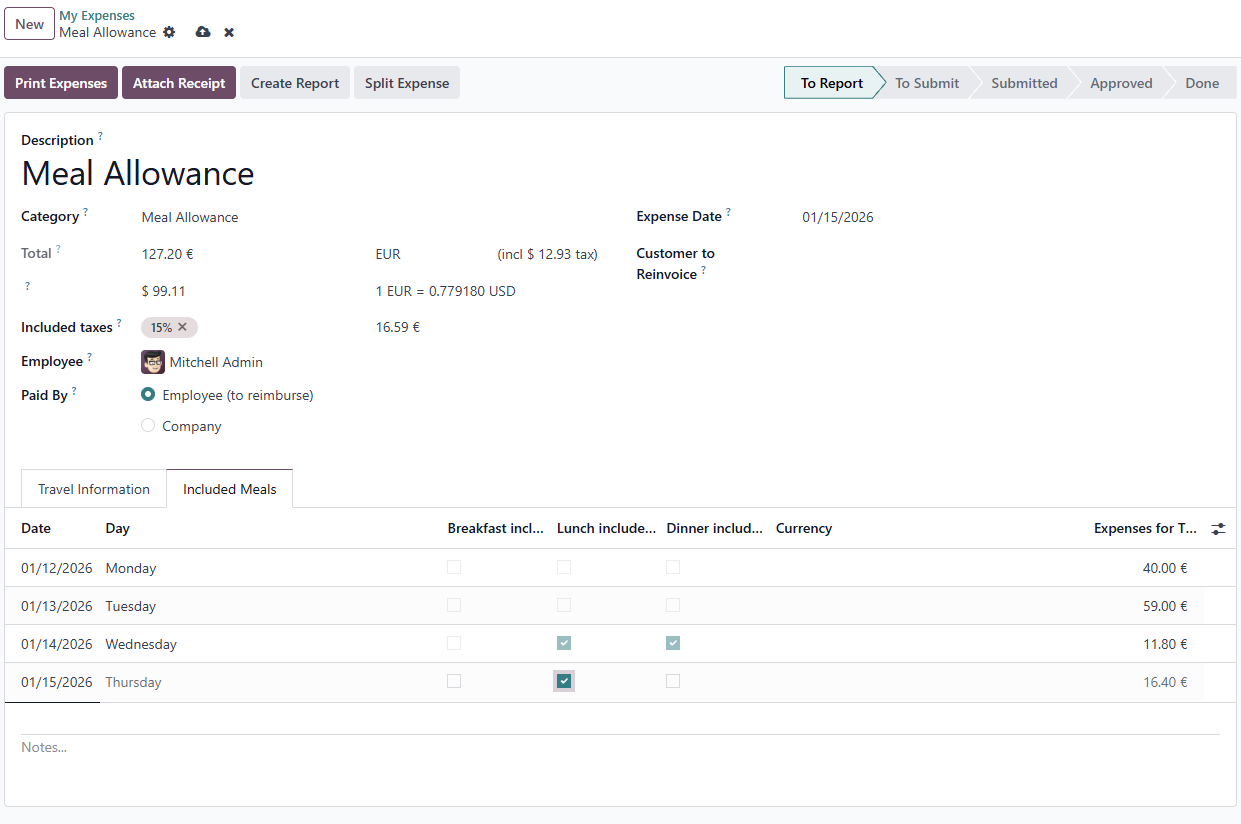Open the EUR currency dropdown
This screenshot has height=824, width=1241.
tap(430, 254)
